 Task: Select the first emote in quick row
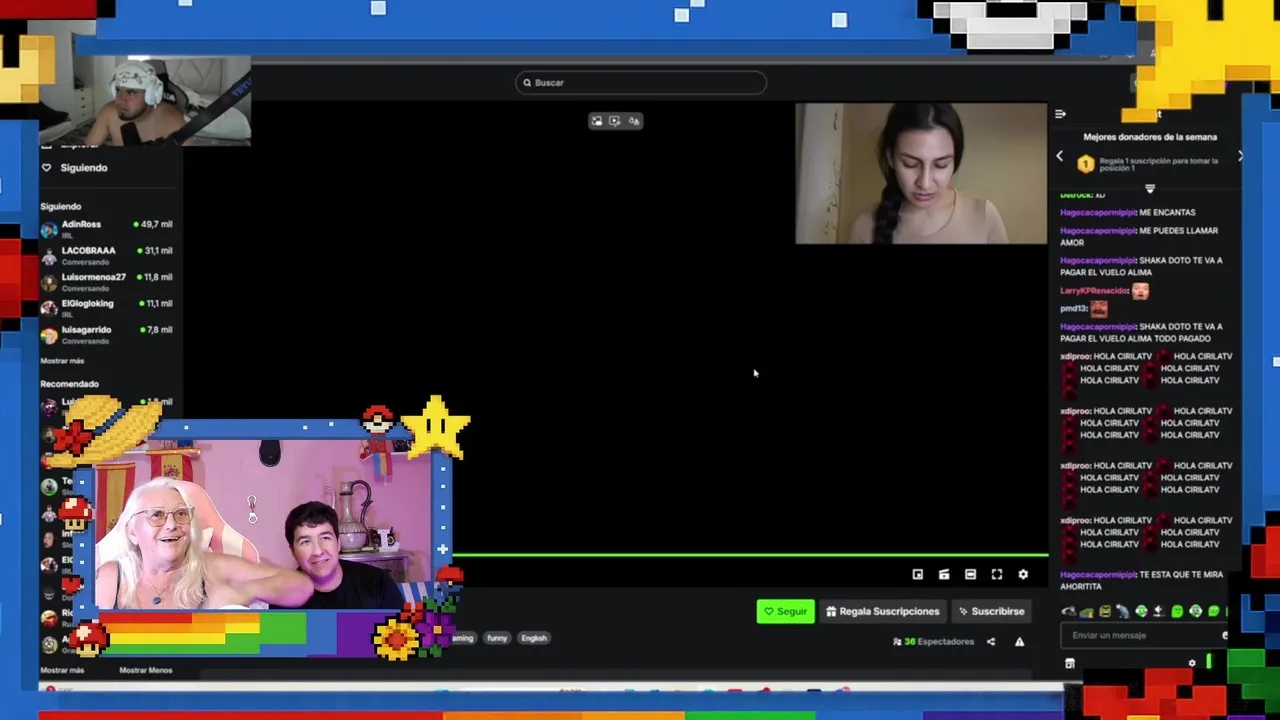pos(1069,611)
